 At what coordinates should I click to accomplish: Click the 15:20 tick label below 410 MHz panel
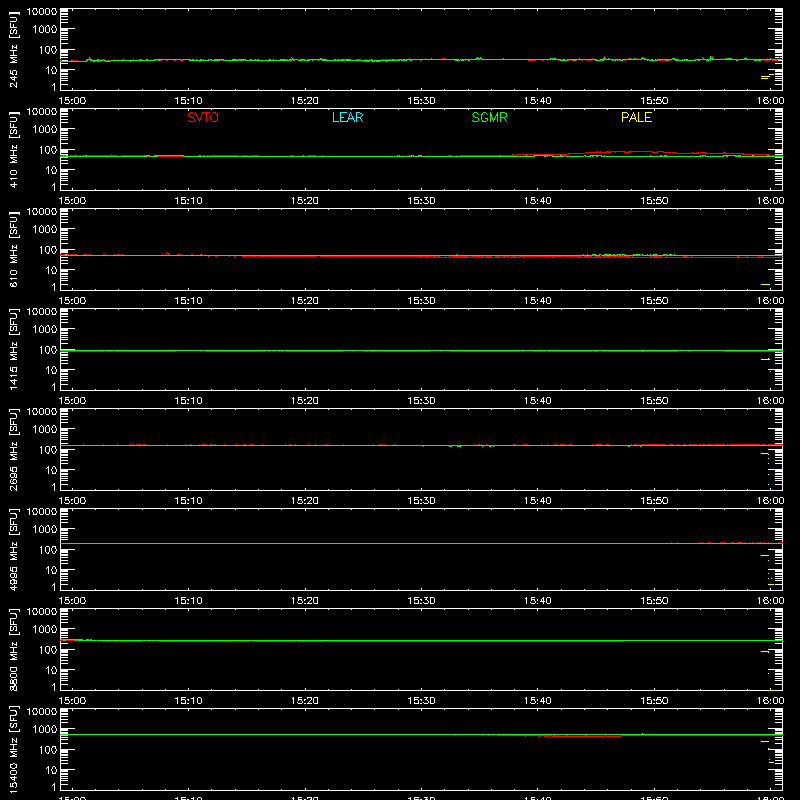pyautogui.click(x=305, y=201)
